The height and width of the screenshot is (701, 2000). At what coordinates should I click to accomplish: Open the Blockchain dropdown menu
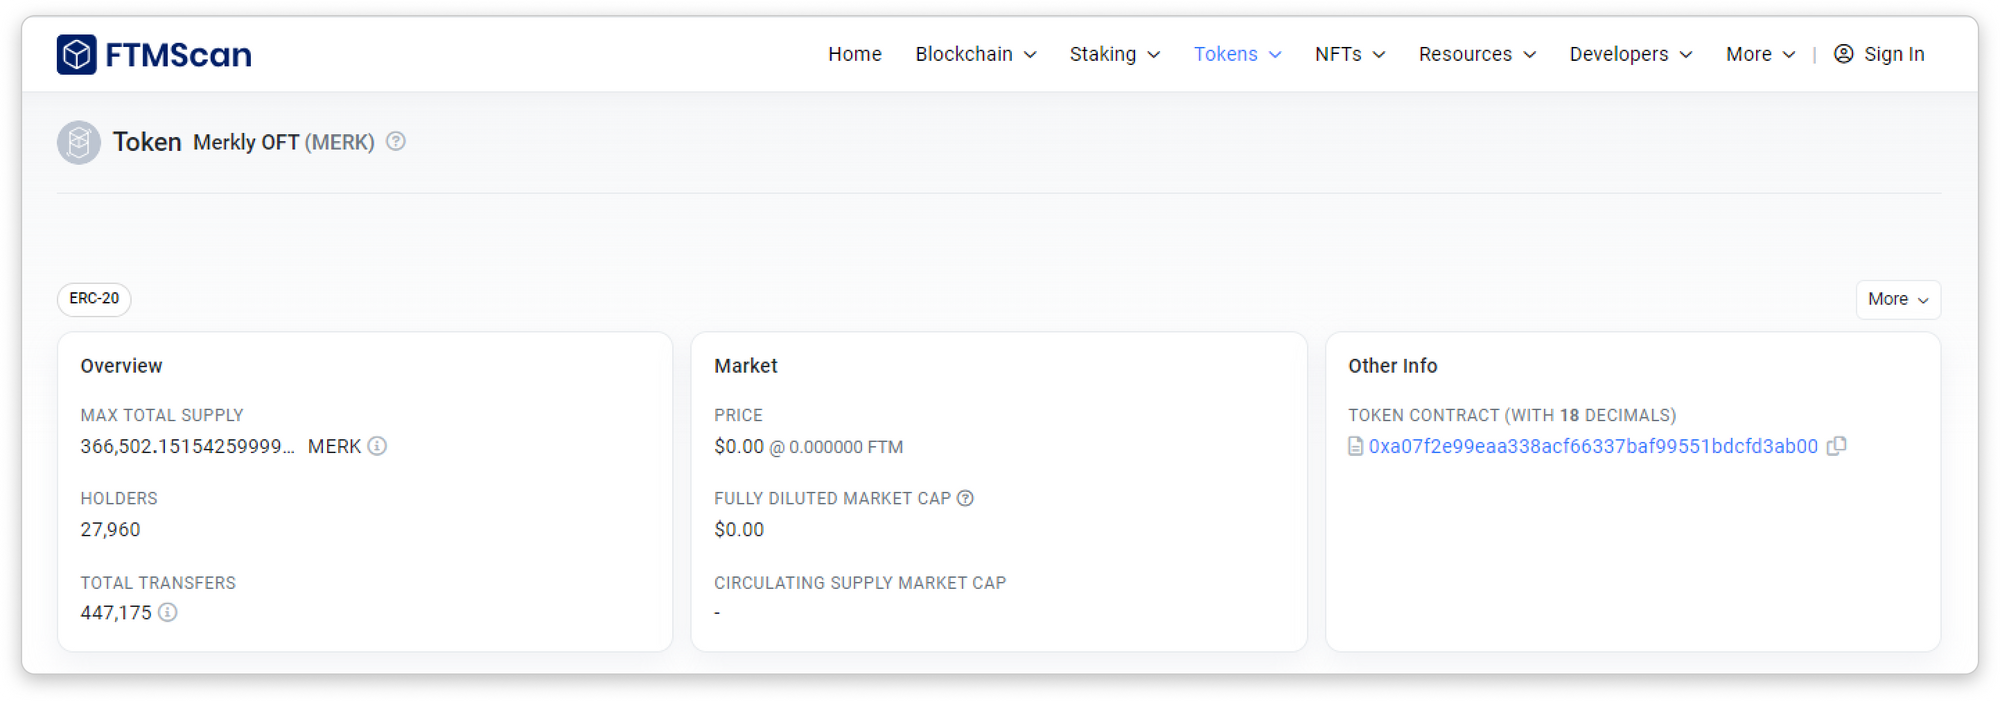(976, 54)
